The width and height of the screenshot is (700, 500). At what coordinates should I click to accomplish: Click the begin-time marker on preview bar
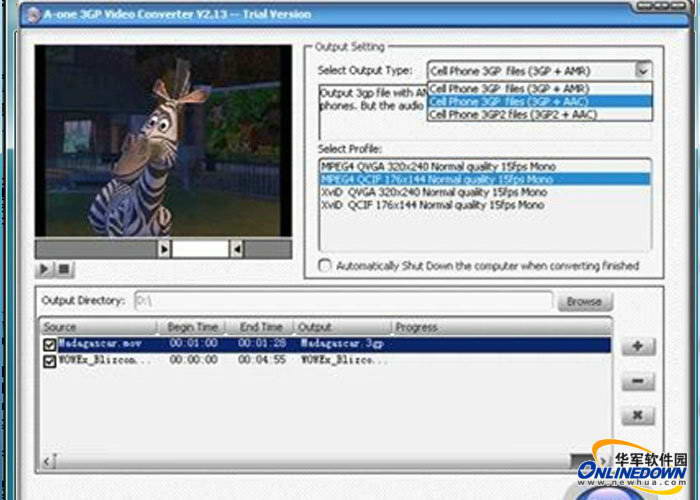(x=164, y=249)
